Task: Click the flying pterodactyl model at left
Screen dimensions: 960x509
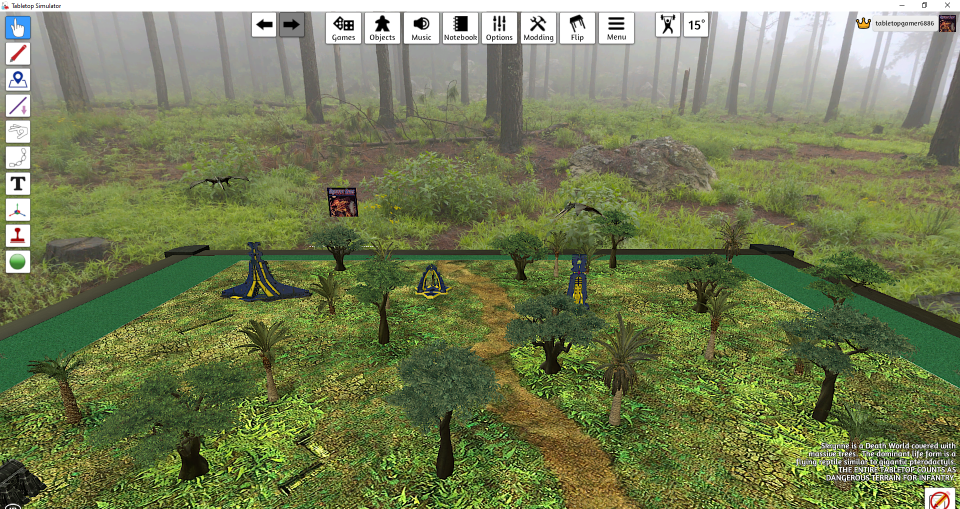Action: pos(219,181)
